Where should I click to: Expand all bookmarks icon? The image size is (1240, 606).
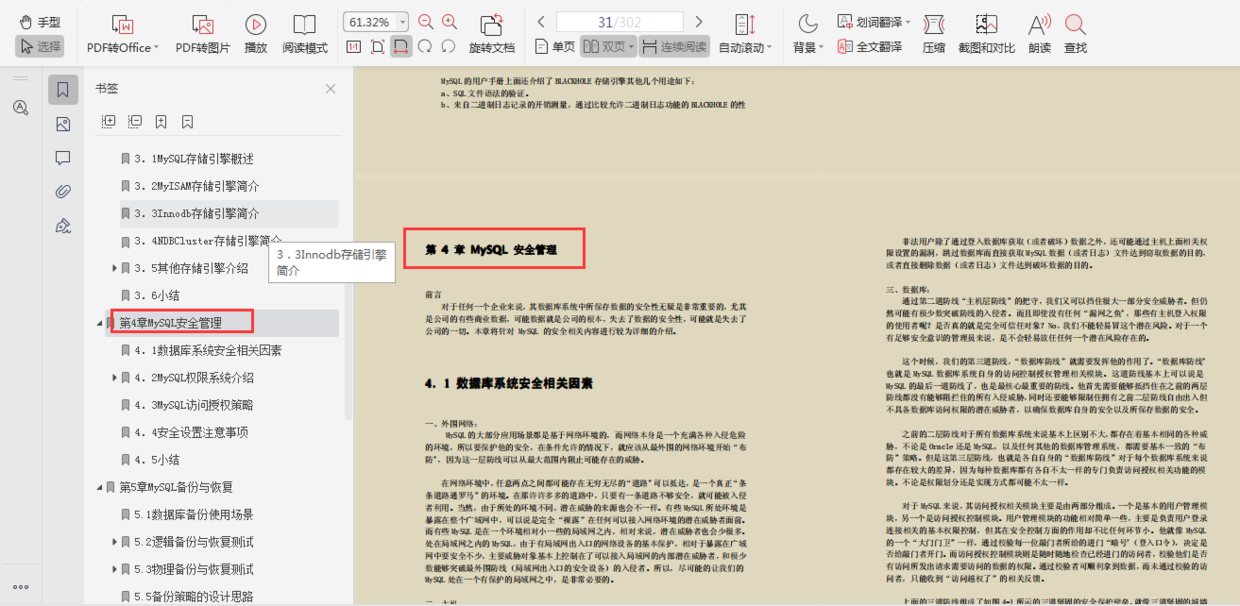point(109,122)
